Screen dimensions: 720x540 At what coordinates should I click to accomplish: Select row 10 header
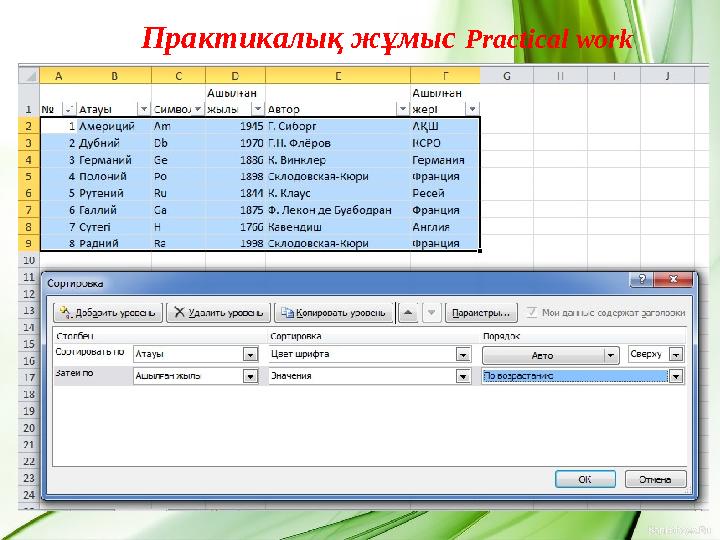coord(28,260)
